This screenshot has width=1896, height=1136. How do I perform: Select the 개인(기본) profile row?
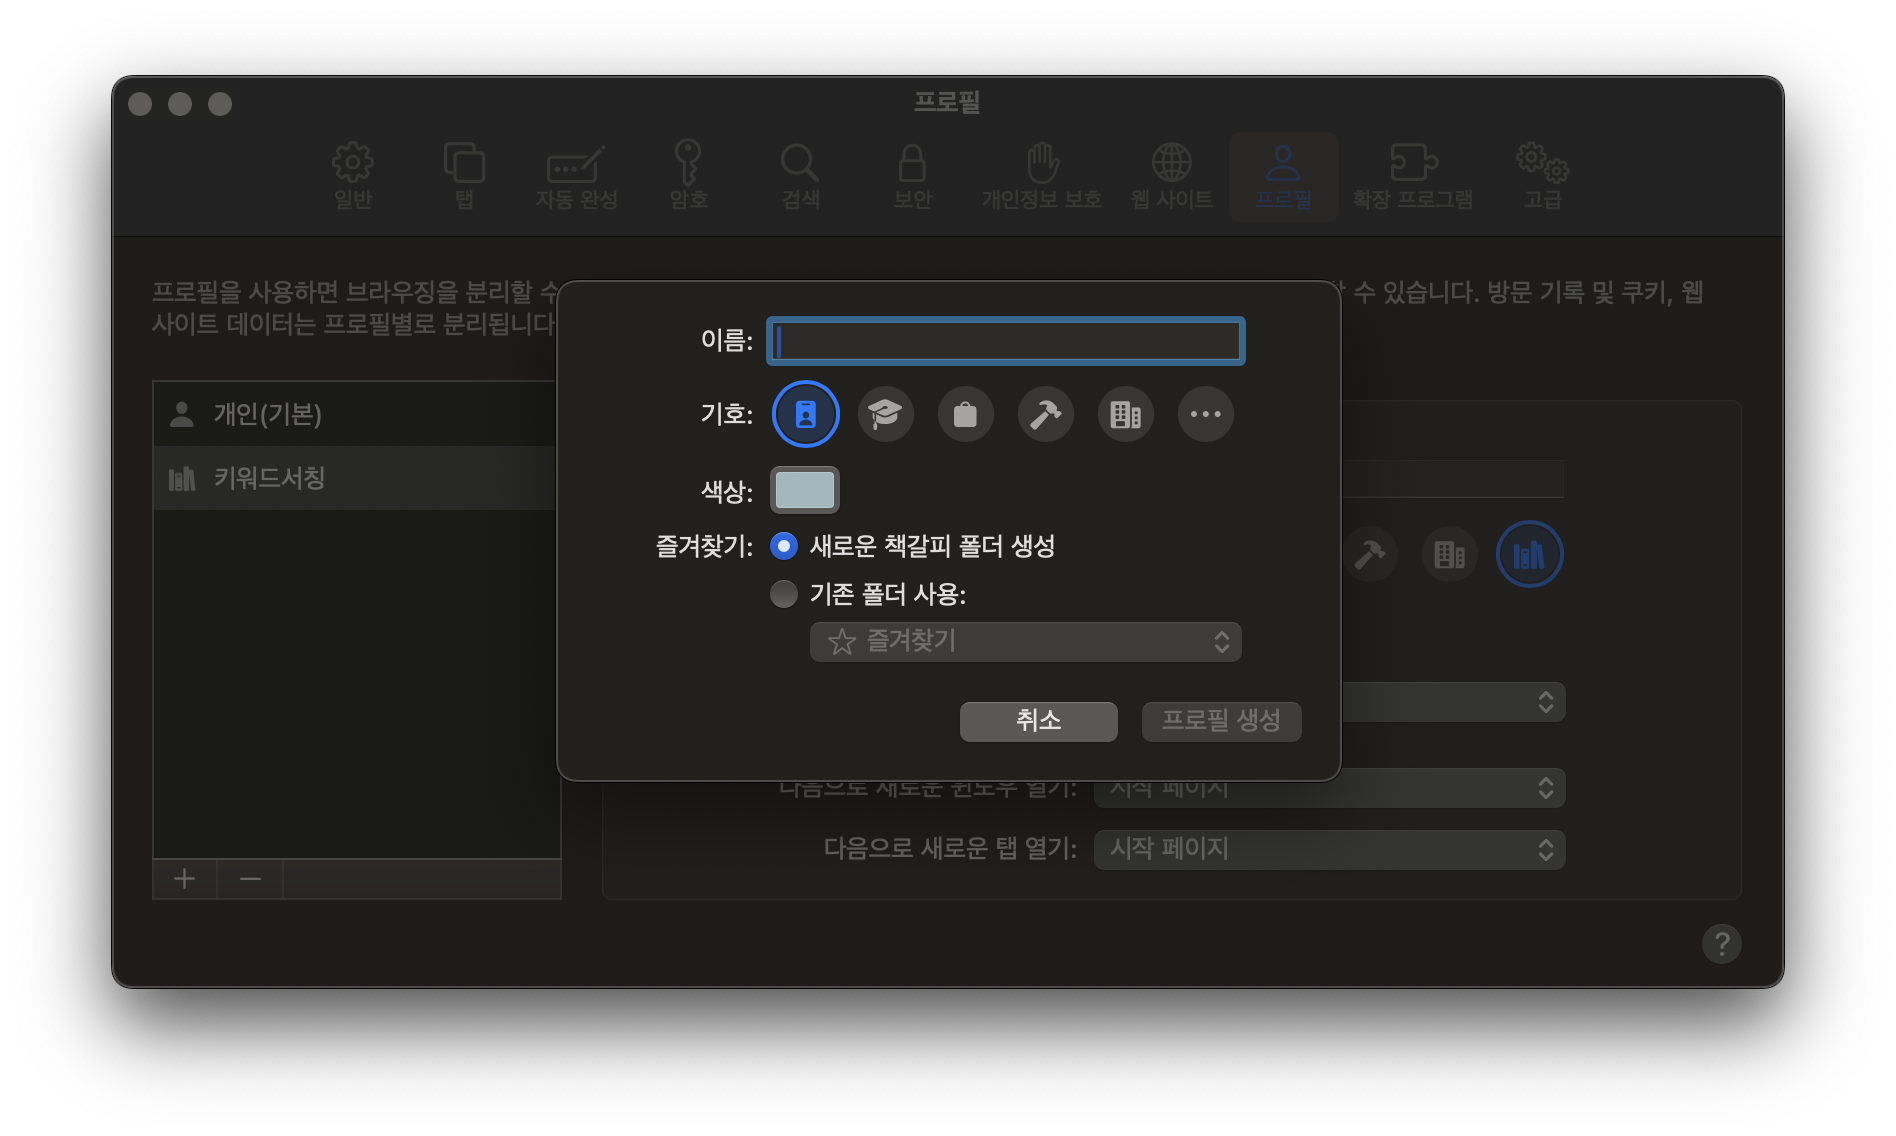[355, 414]
